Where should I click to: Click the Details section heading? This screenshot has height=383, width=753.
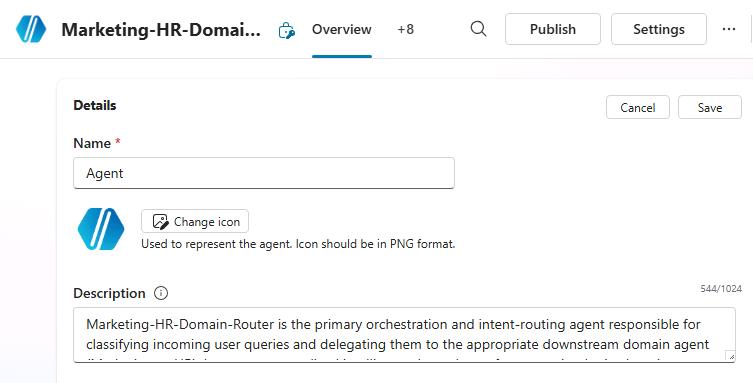click(x=95, y=105)
